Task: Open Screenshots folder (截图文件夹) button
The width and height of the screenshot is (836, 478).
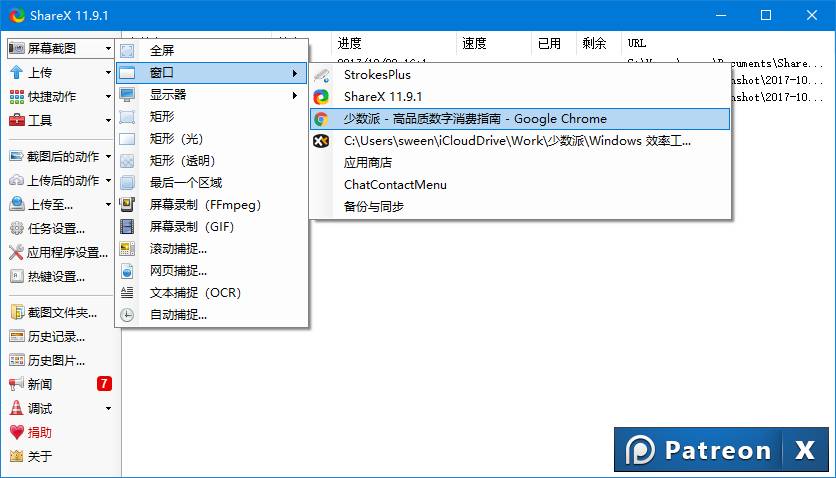Action: [60, 312]
